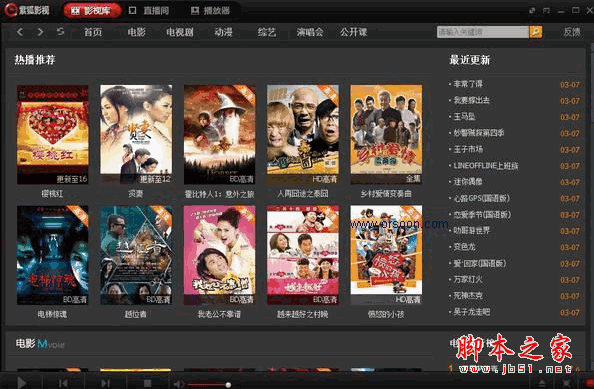Open the 越来越好之村晚 poster thumbnail
Viewport: 594px width, 389px height.
[303, 255]
